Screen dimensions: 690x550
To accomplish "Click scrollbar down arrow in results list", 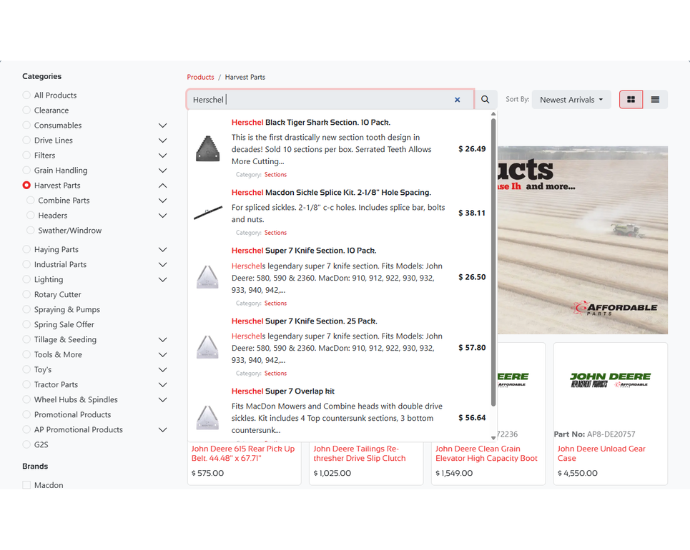I will [x=493, y=438].
